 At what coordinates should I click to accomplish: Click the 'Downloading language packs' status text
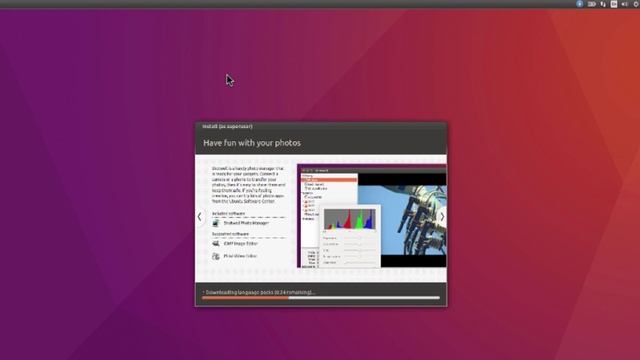pos(260,292)
